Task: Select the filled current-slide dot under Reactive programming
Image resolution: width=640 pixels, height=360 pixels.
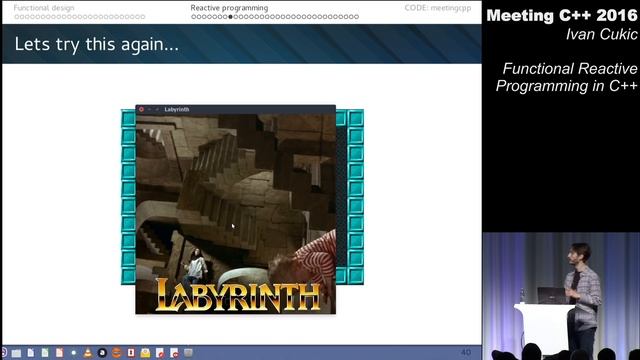Action: coord(231,17)
